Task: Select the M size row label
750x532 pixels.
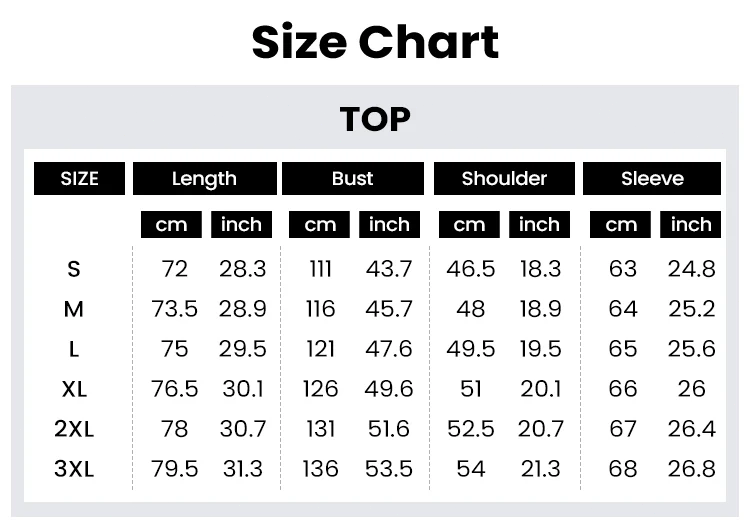Action: (x=74, y=309)
